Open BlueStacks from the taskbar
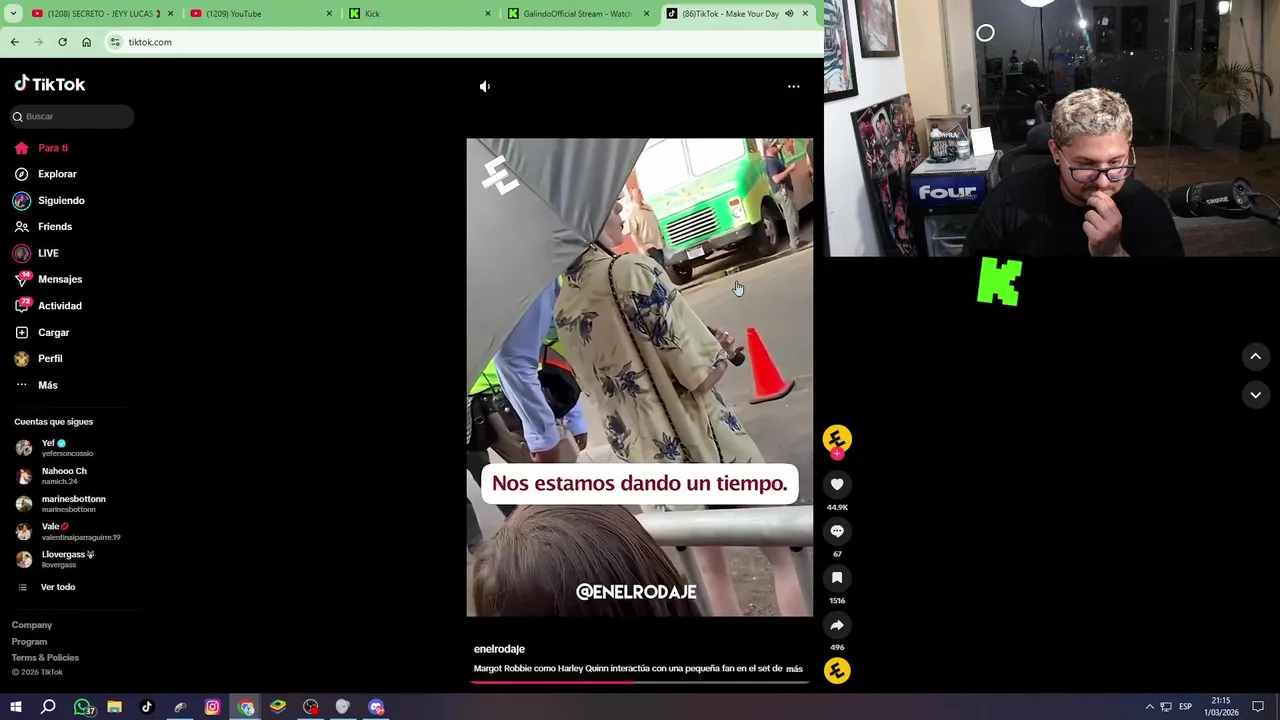Image resolution: width=1280 pixels, height=720 pixels. point(278,707)
